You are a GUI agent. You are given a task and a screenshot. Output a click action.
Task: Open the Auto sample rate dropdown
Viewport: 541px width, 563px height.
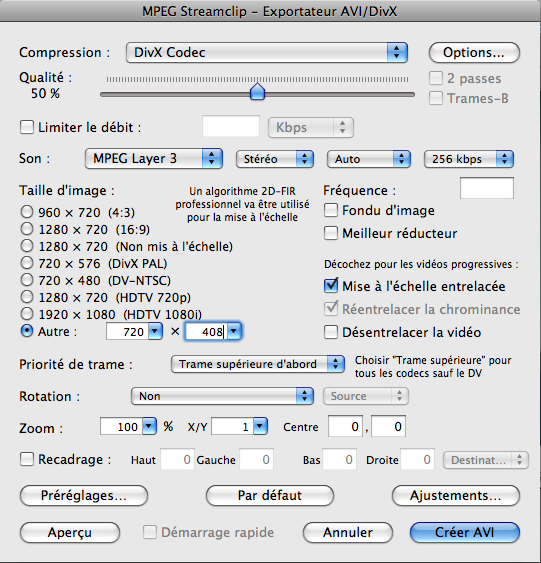tap(369, 159)
